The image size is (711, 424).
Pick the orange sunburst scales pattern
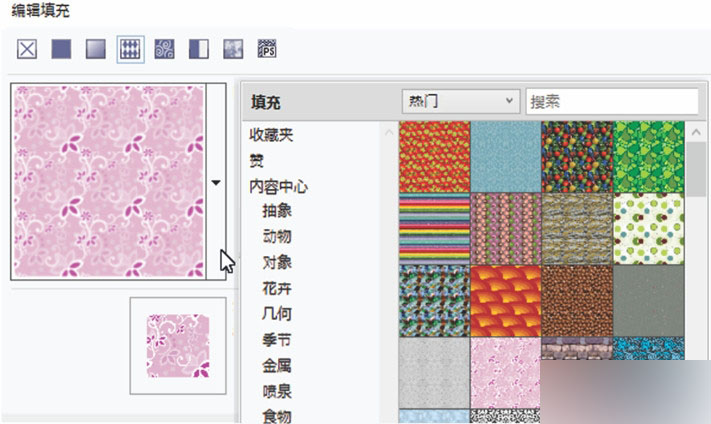point(506,301)
